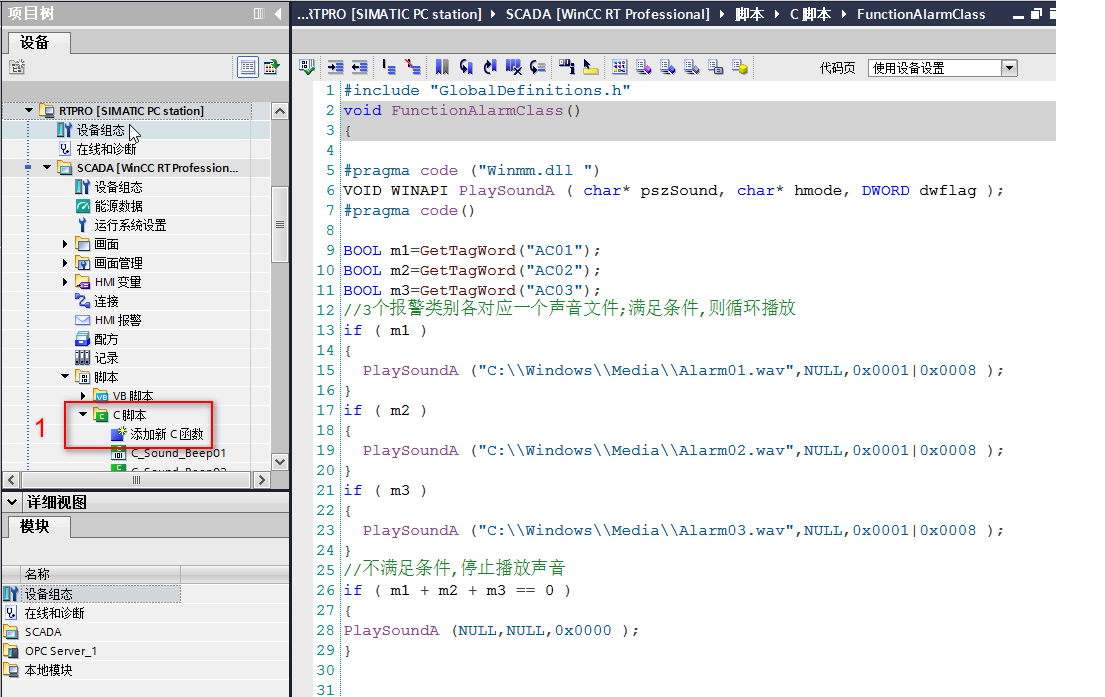Click the column layout icon in 项目树 header
Screen dimensions: 1105x697
point(259,13)
